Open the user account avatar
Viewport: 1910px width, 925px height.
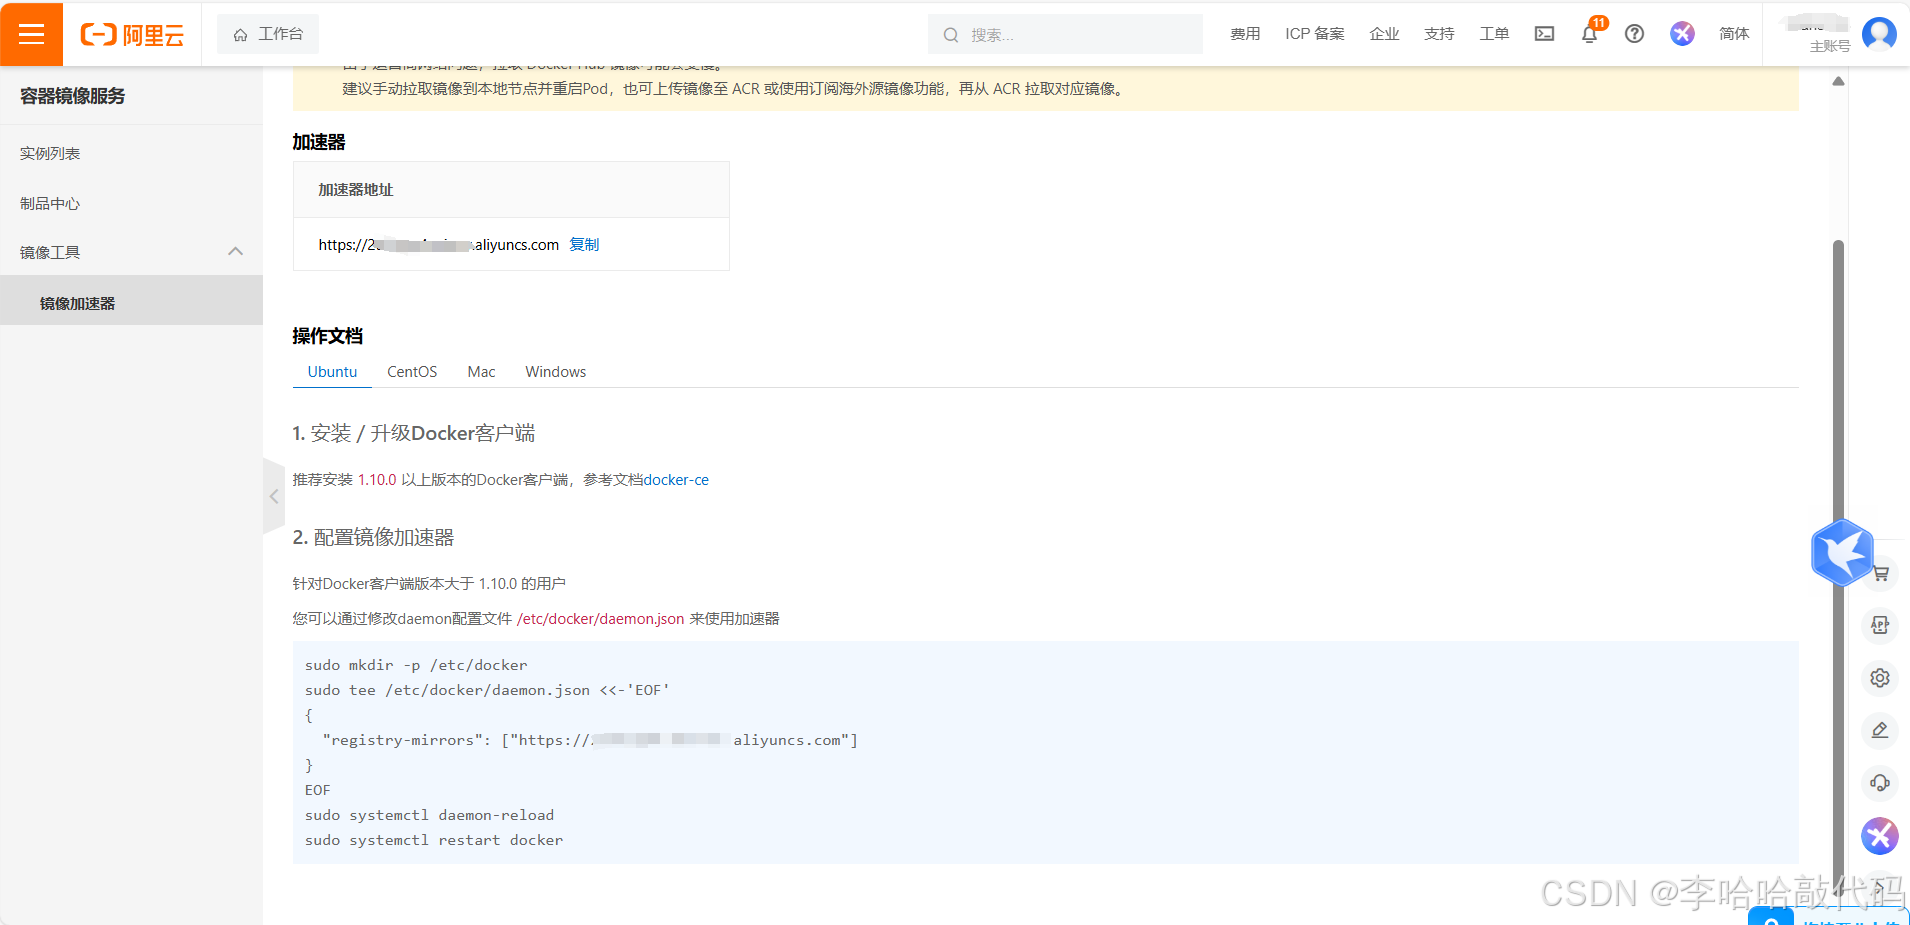click(x=1879, y=34)
